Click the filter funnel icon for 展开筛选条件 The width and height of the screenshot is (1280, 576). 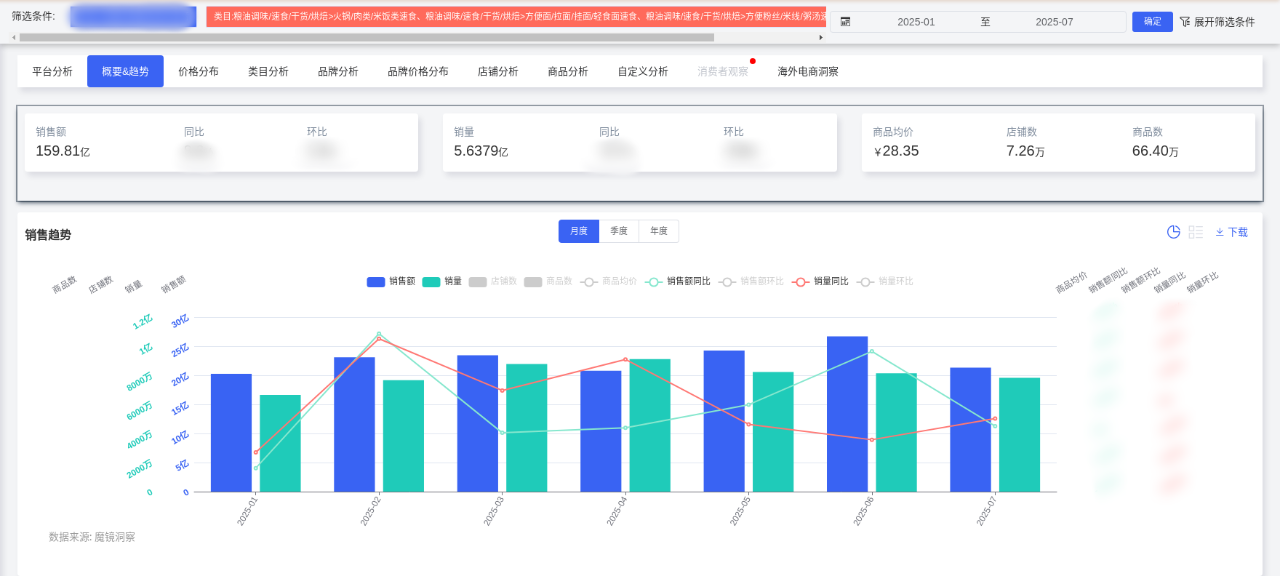1185,21
